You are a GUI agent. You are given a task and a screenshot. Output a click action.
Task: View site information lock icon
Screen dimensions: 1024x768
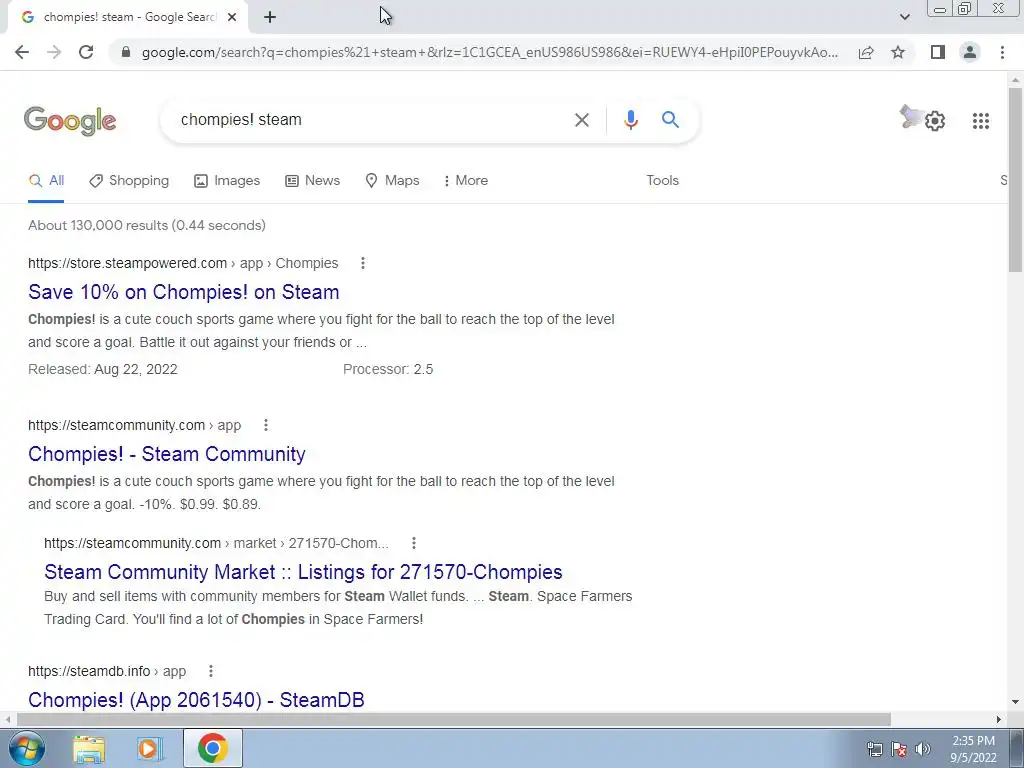point(126,52)
